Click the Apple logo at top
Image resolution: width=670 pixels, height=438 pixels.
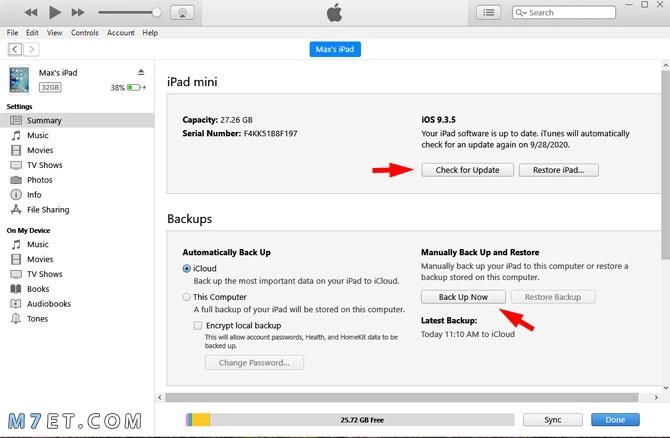point(335,12)
